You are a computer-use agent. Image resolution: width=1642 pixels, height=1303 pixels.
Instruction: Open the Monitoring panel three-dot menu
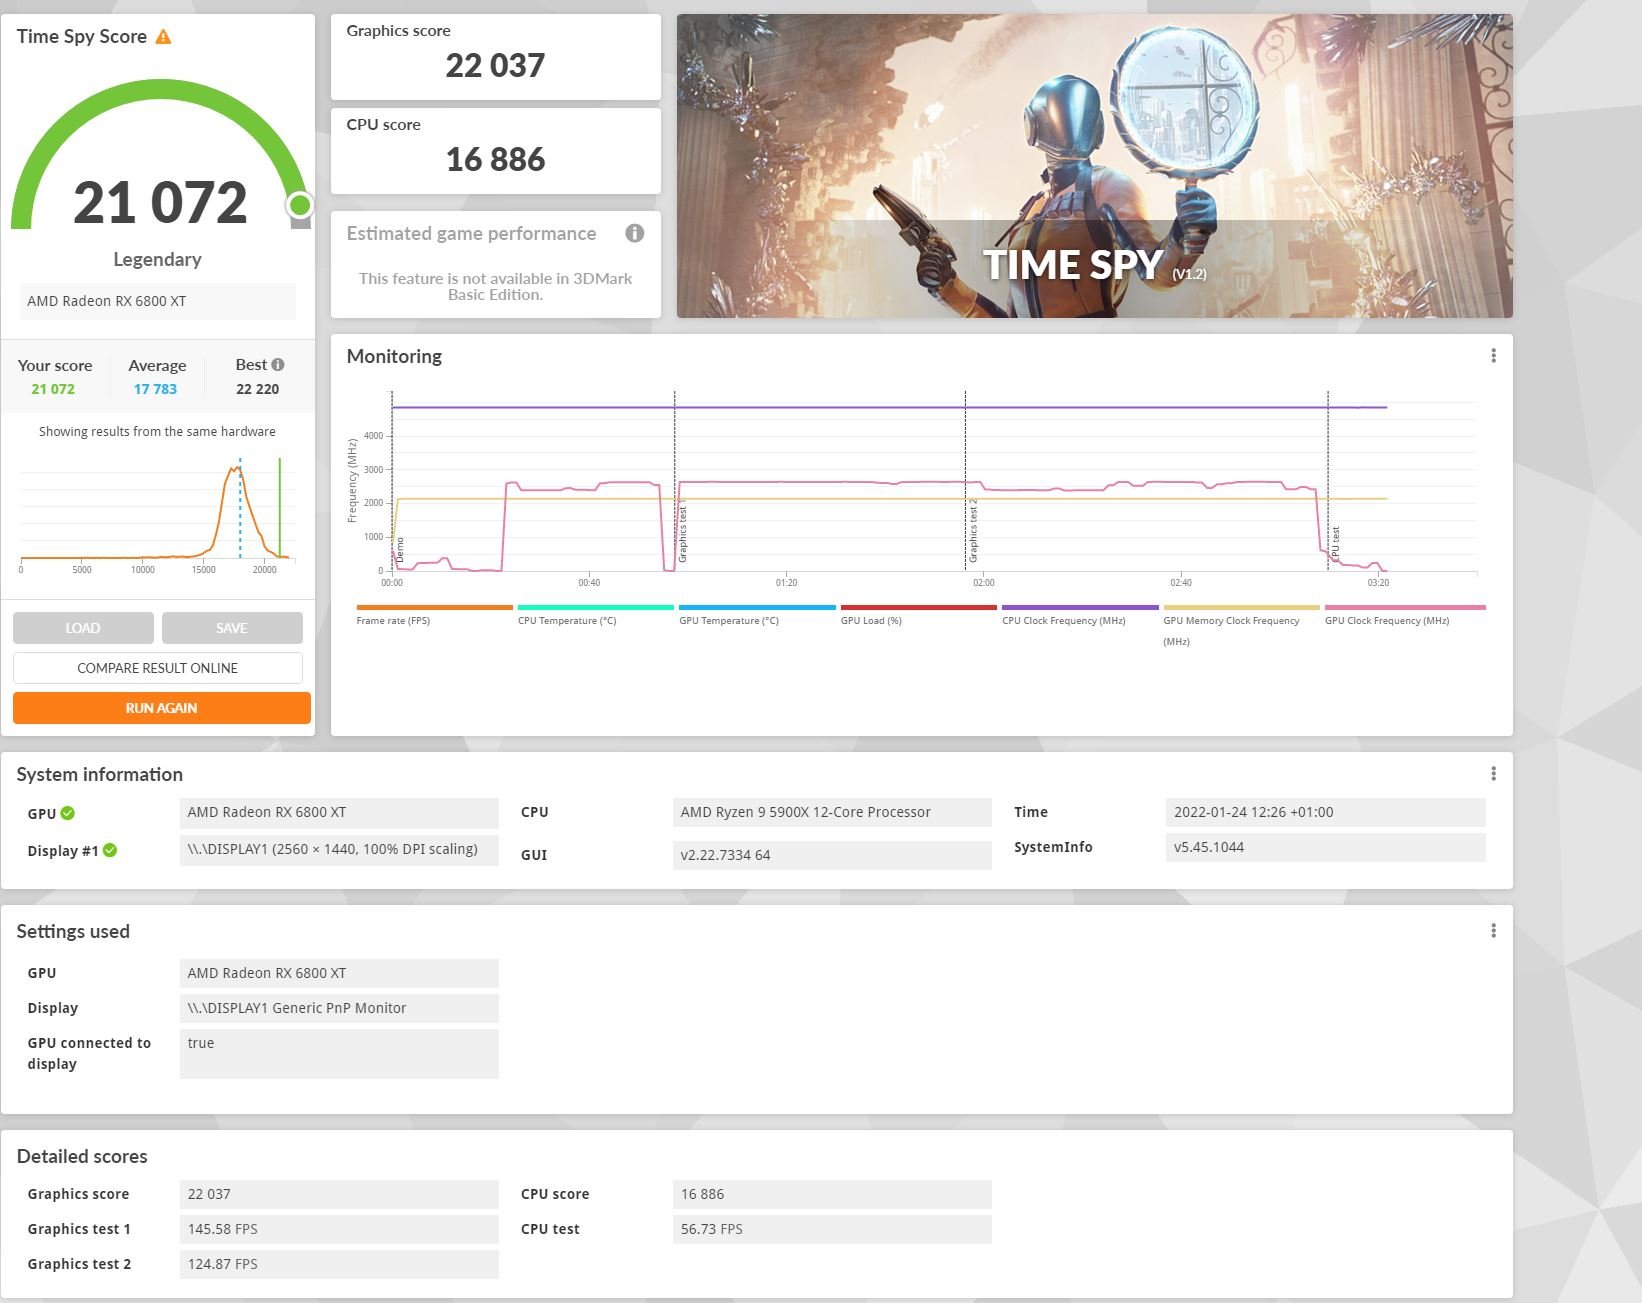coord(1493,356)
